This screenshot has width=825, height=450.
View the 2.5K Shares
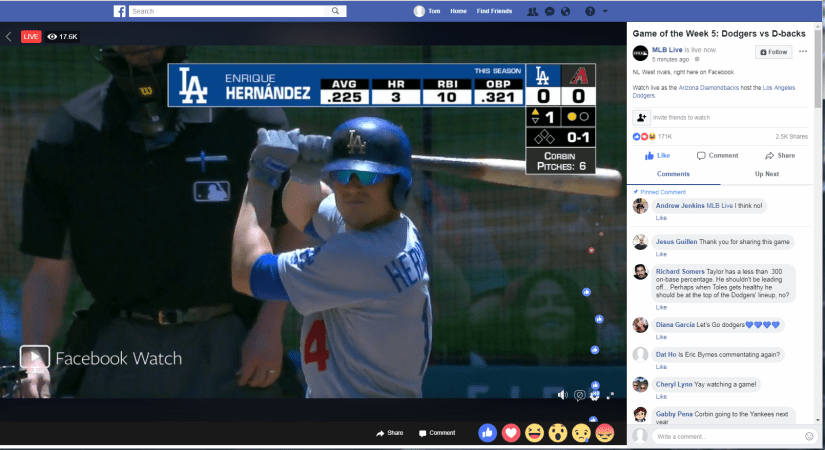791,136
